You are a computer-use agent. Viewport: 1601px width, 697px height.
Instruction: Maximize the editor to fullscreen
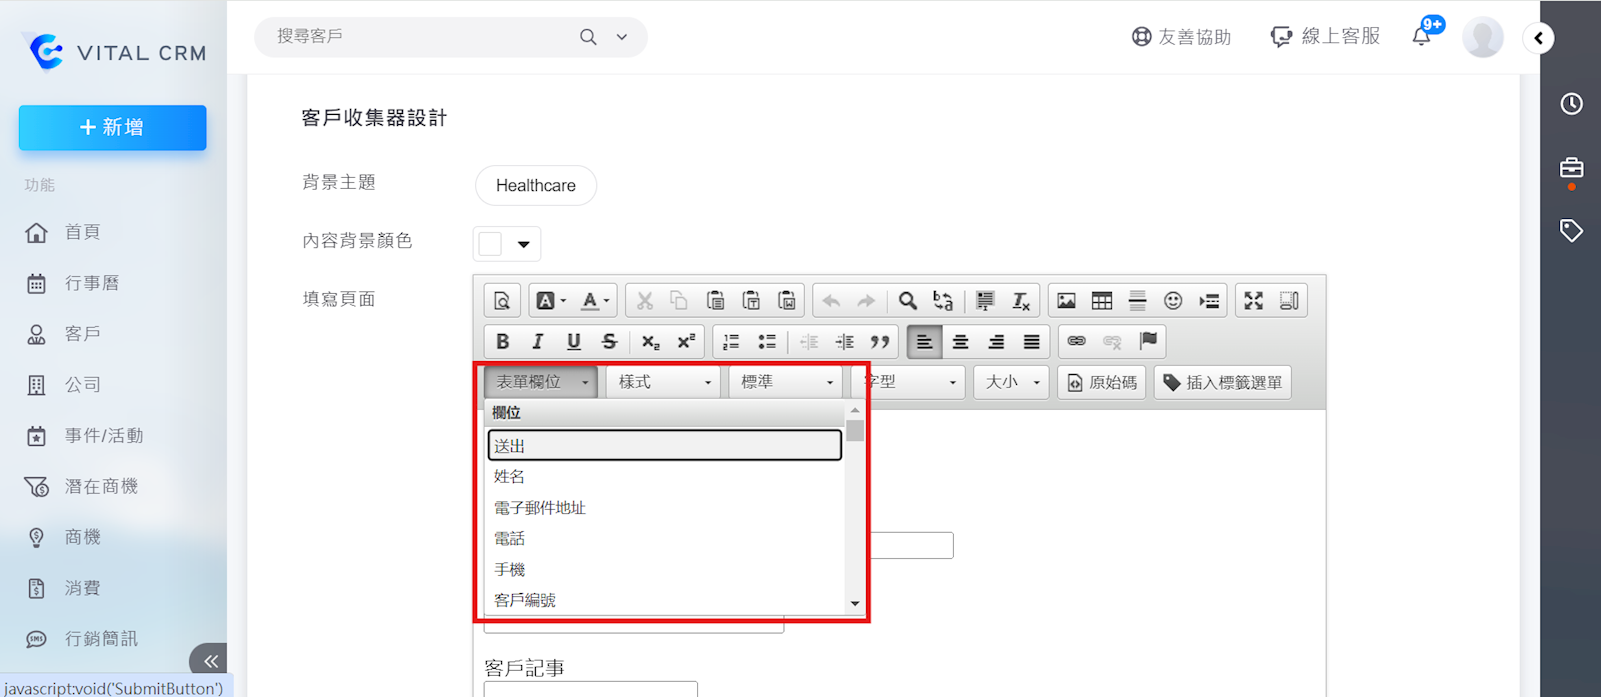point(1253,301)
